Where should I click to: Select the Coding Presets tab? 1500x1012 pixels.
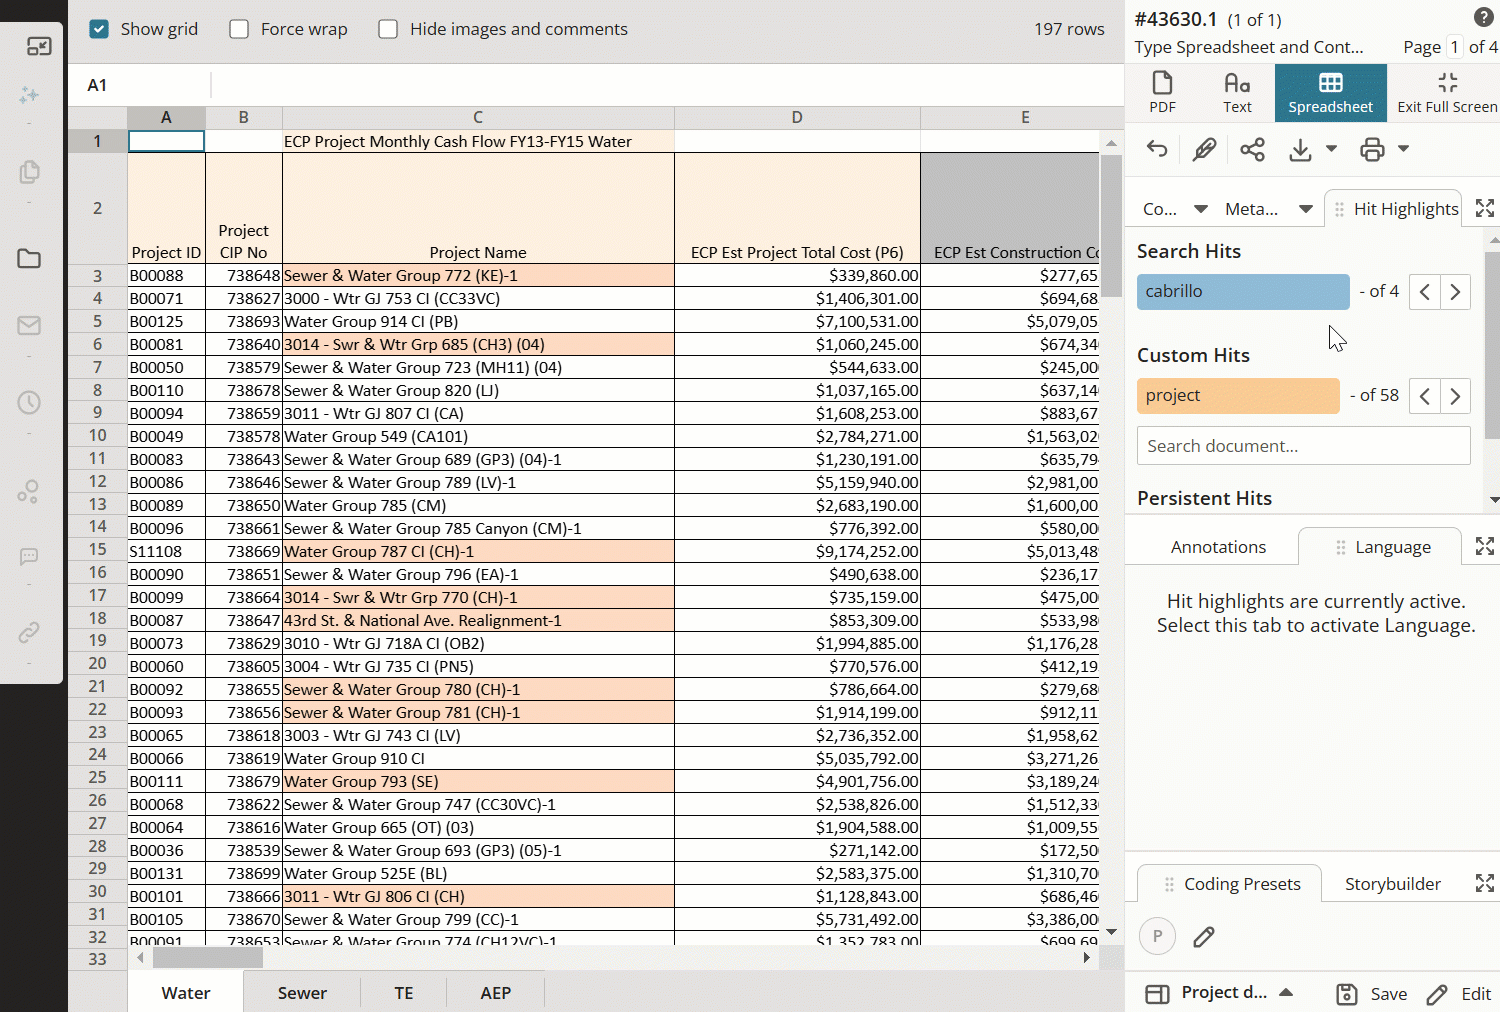(x=1230, y=884)
